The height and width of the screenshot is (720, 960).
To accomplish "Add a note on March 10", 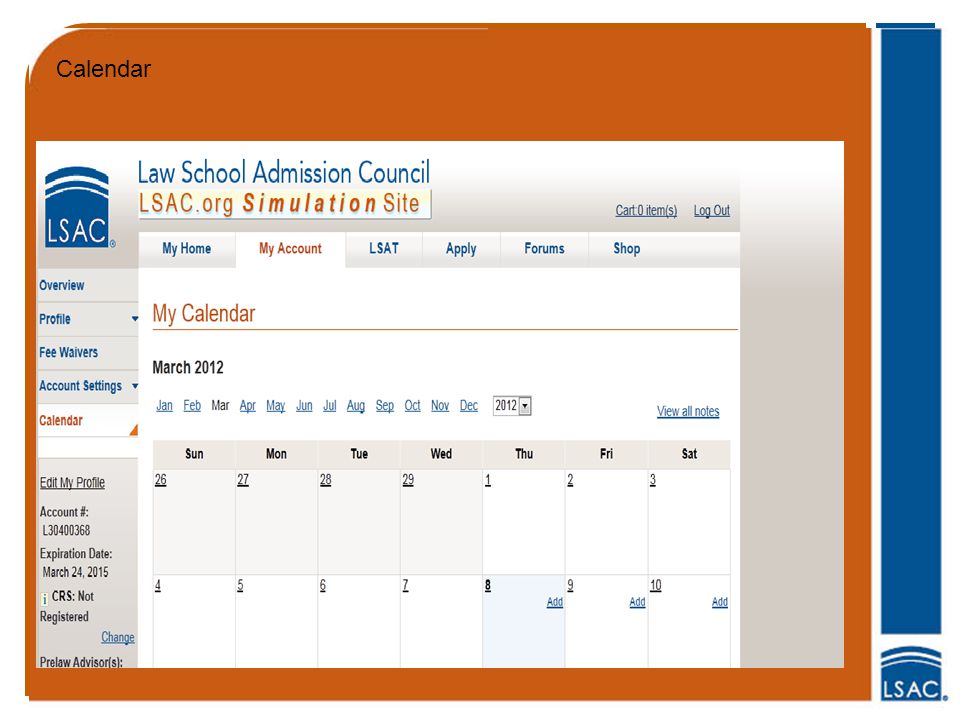I will click(x=720, y=602).
